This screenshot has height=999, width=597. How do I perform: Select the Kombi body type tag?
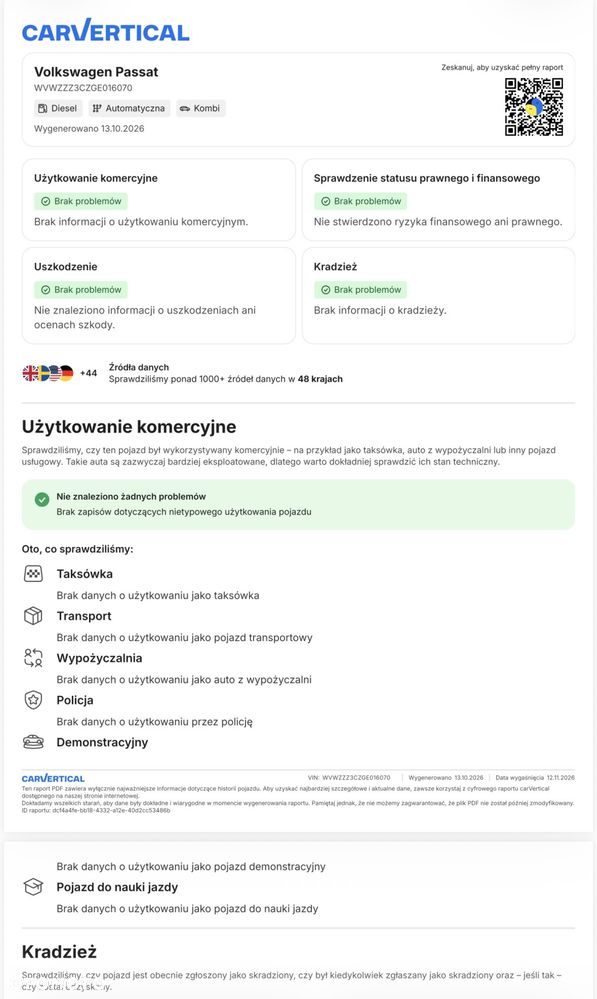tap(200, 108)
